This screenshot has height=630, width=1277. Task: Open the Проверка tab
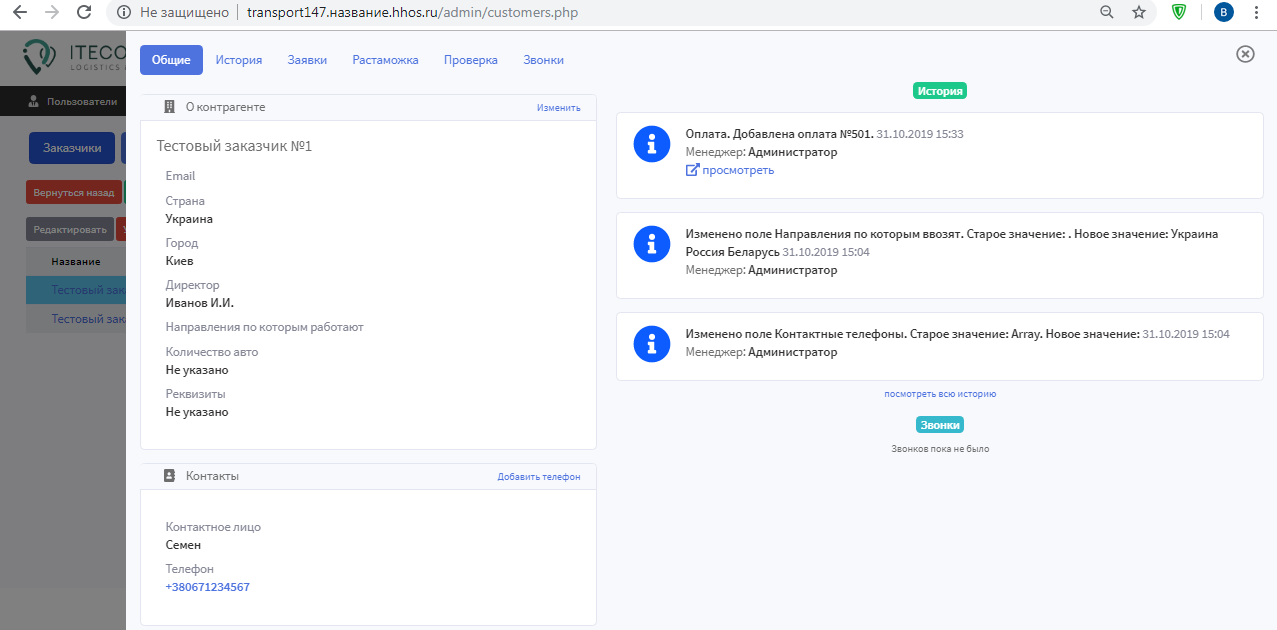click(471, 60)
